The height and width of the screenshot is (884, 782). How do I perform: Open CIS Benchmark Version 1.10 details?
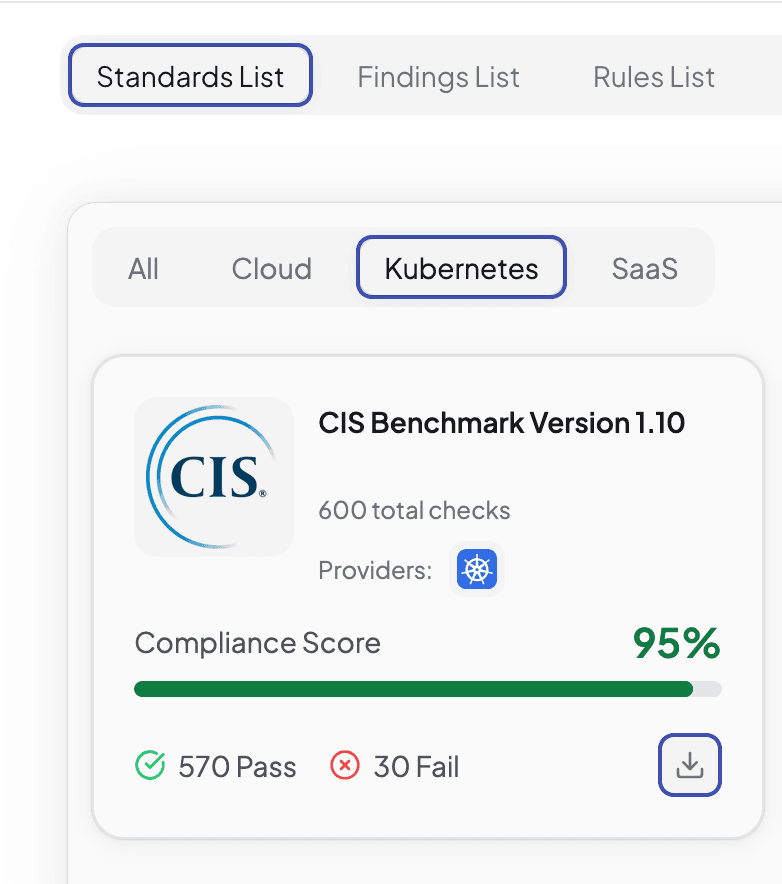502,423
